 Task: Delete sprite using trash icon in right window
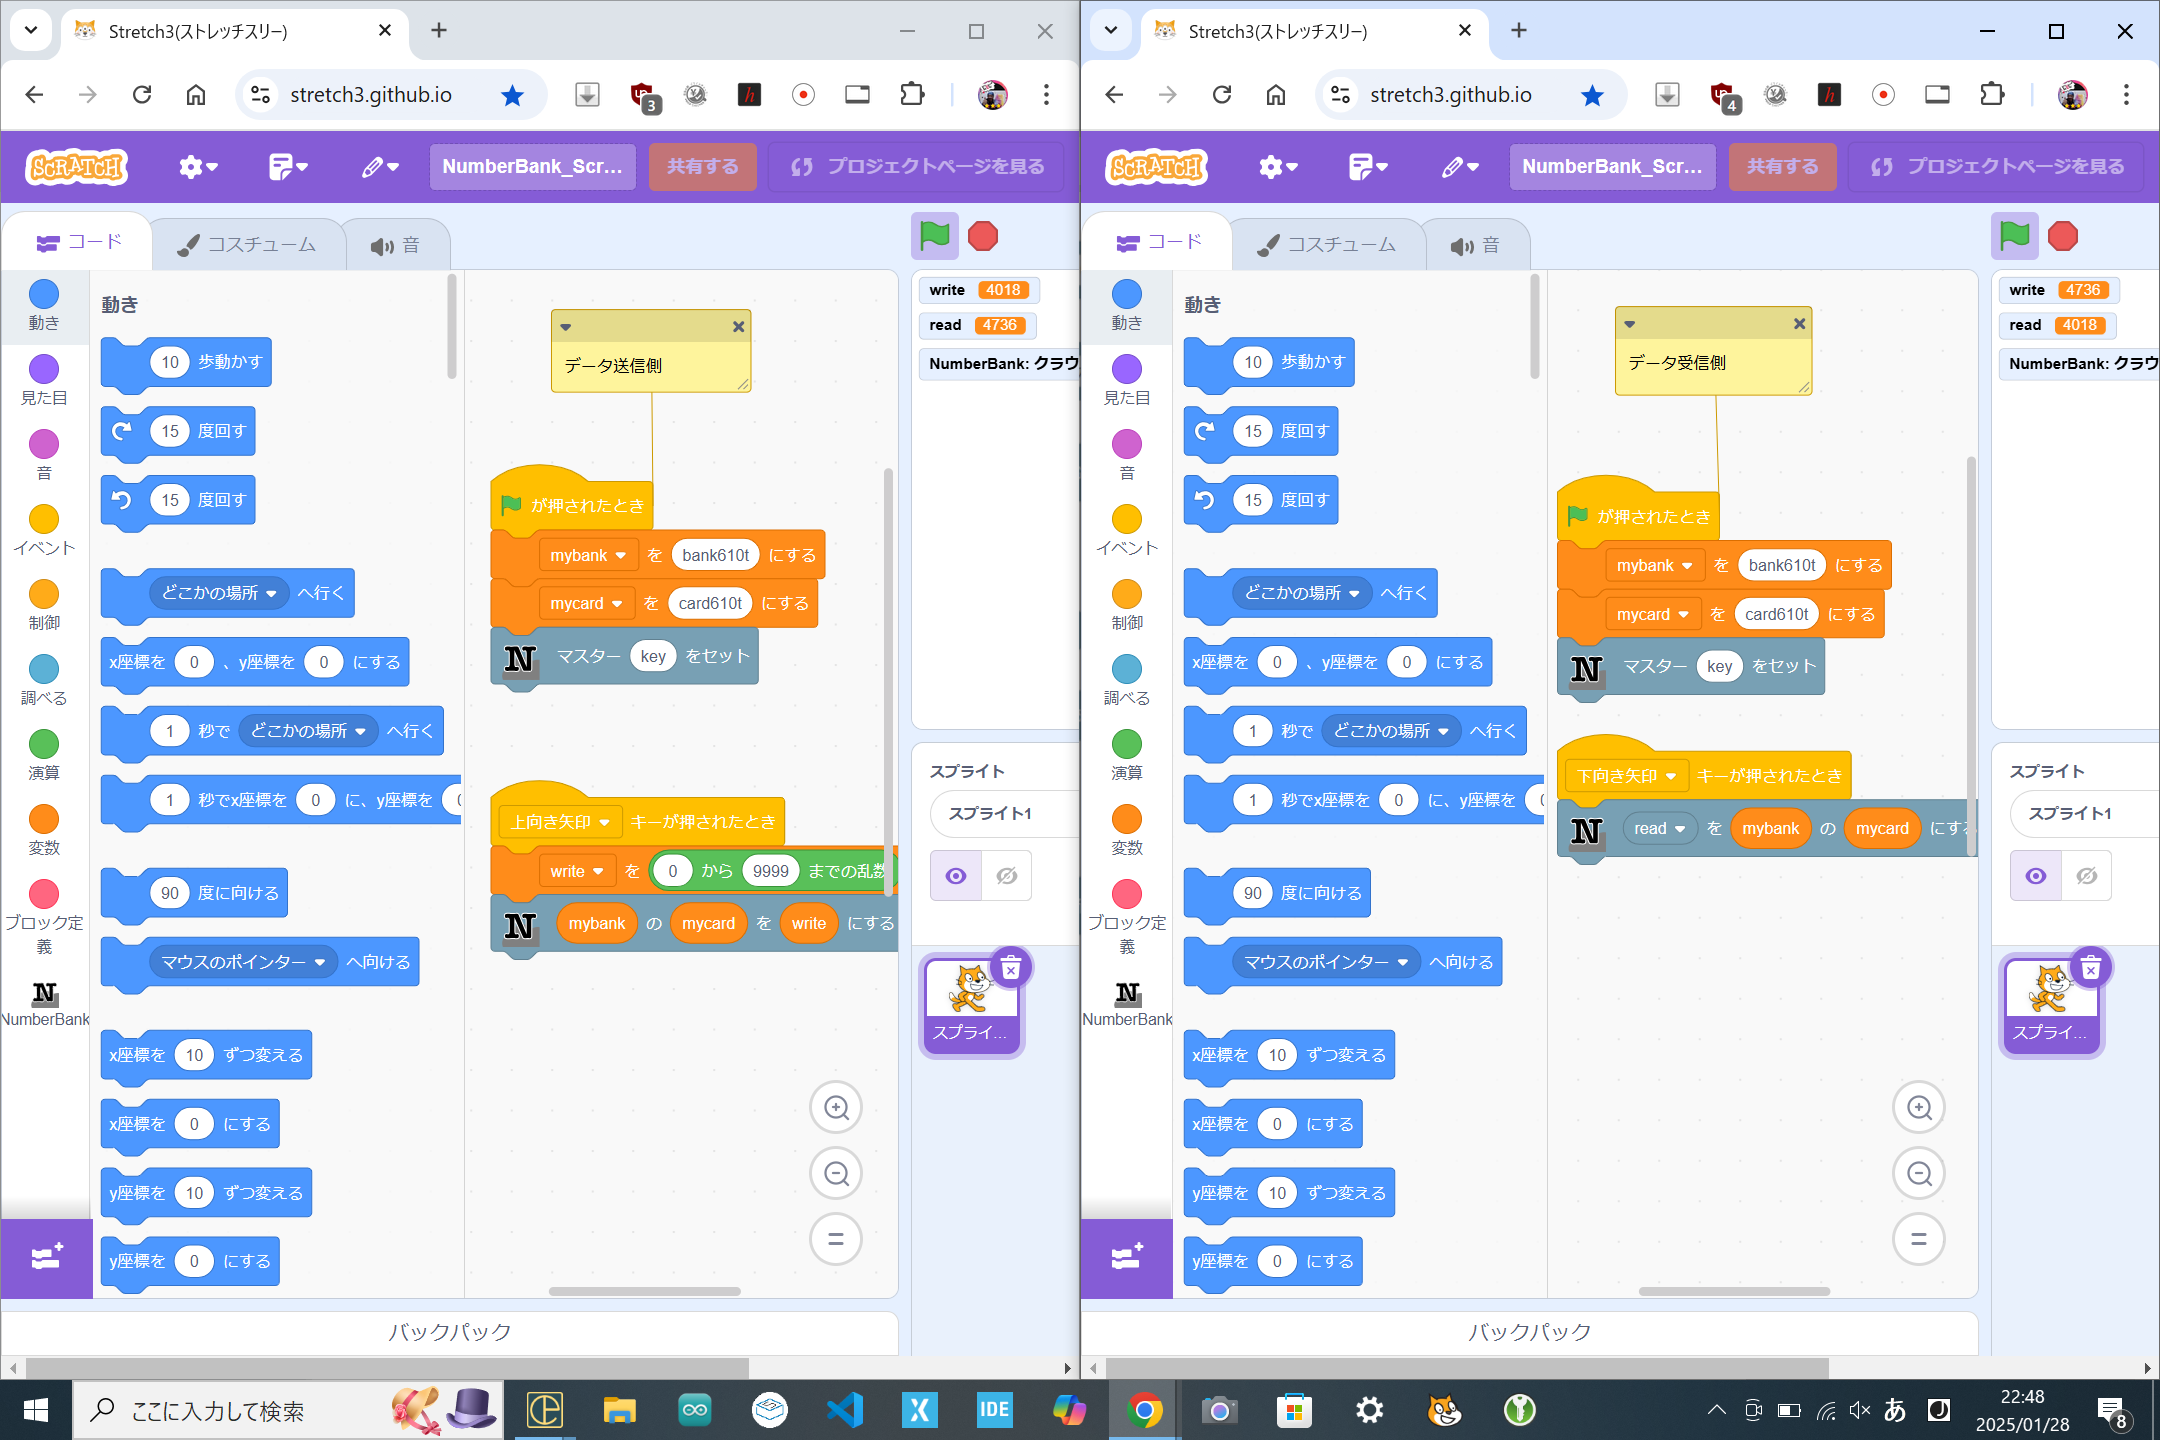point(2090,968)
